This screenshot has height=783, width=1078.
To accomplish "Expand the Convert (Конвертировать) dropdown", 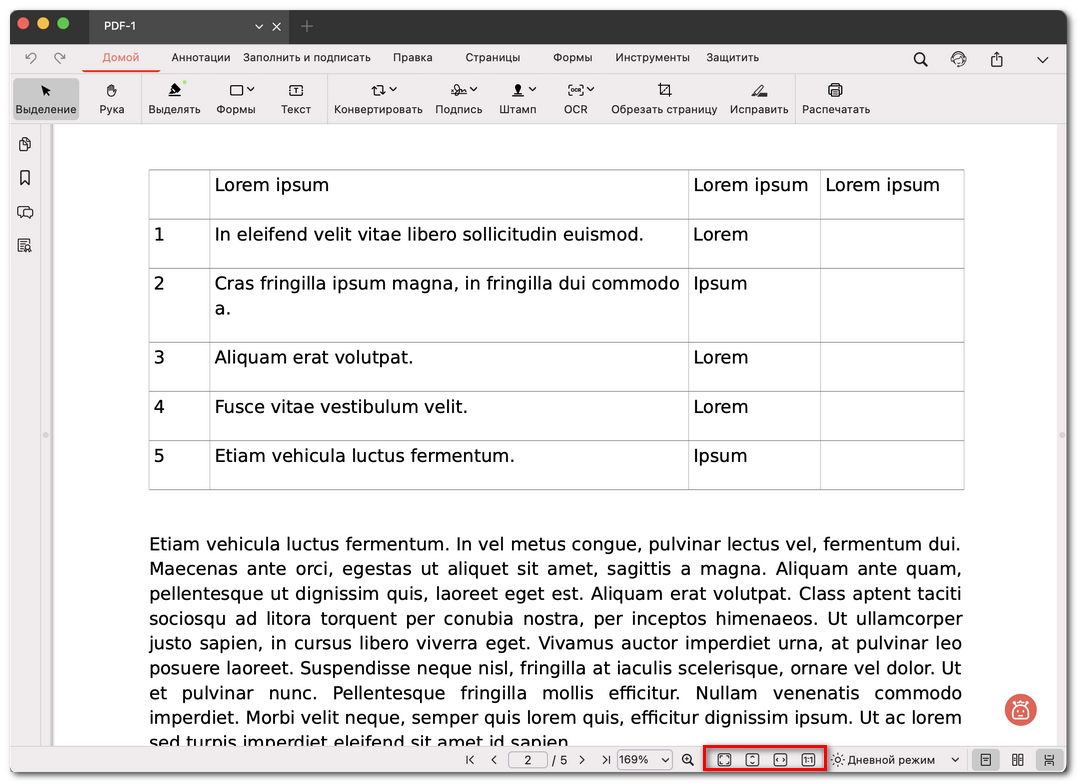I will tap(378, 98).
